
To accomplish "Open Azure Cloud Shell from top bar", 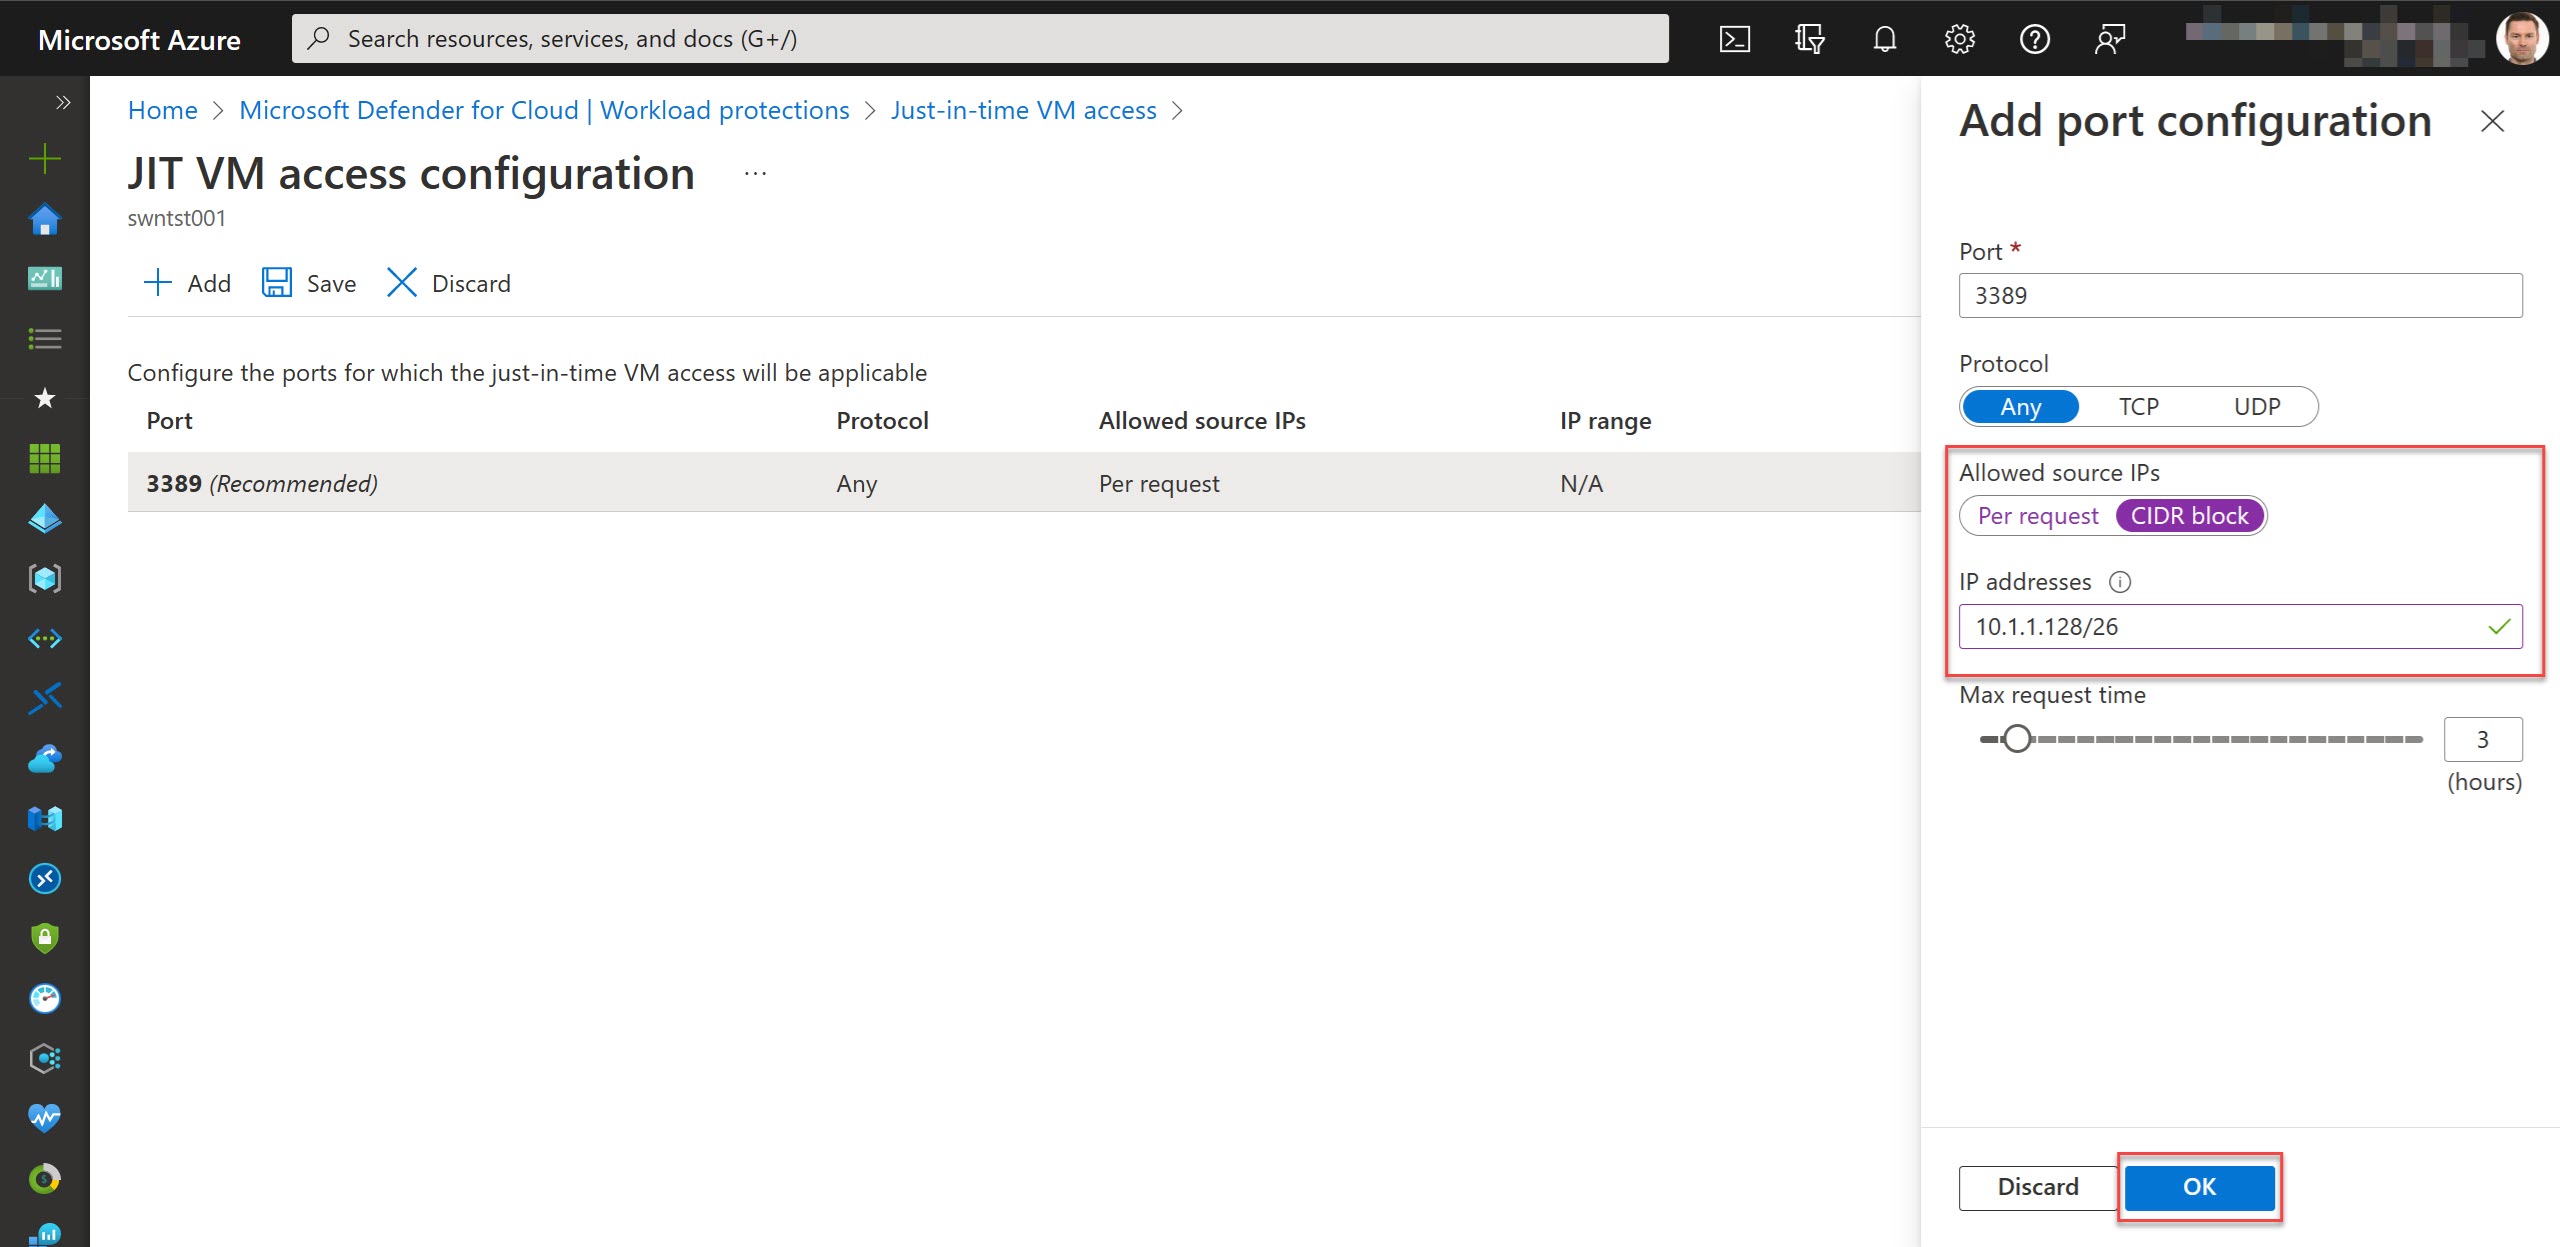I will pos(1735,38).
